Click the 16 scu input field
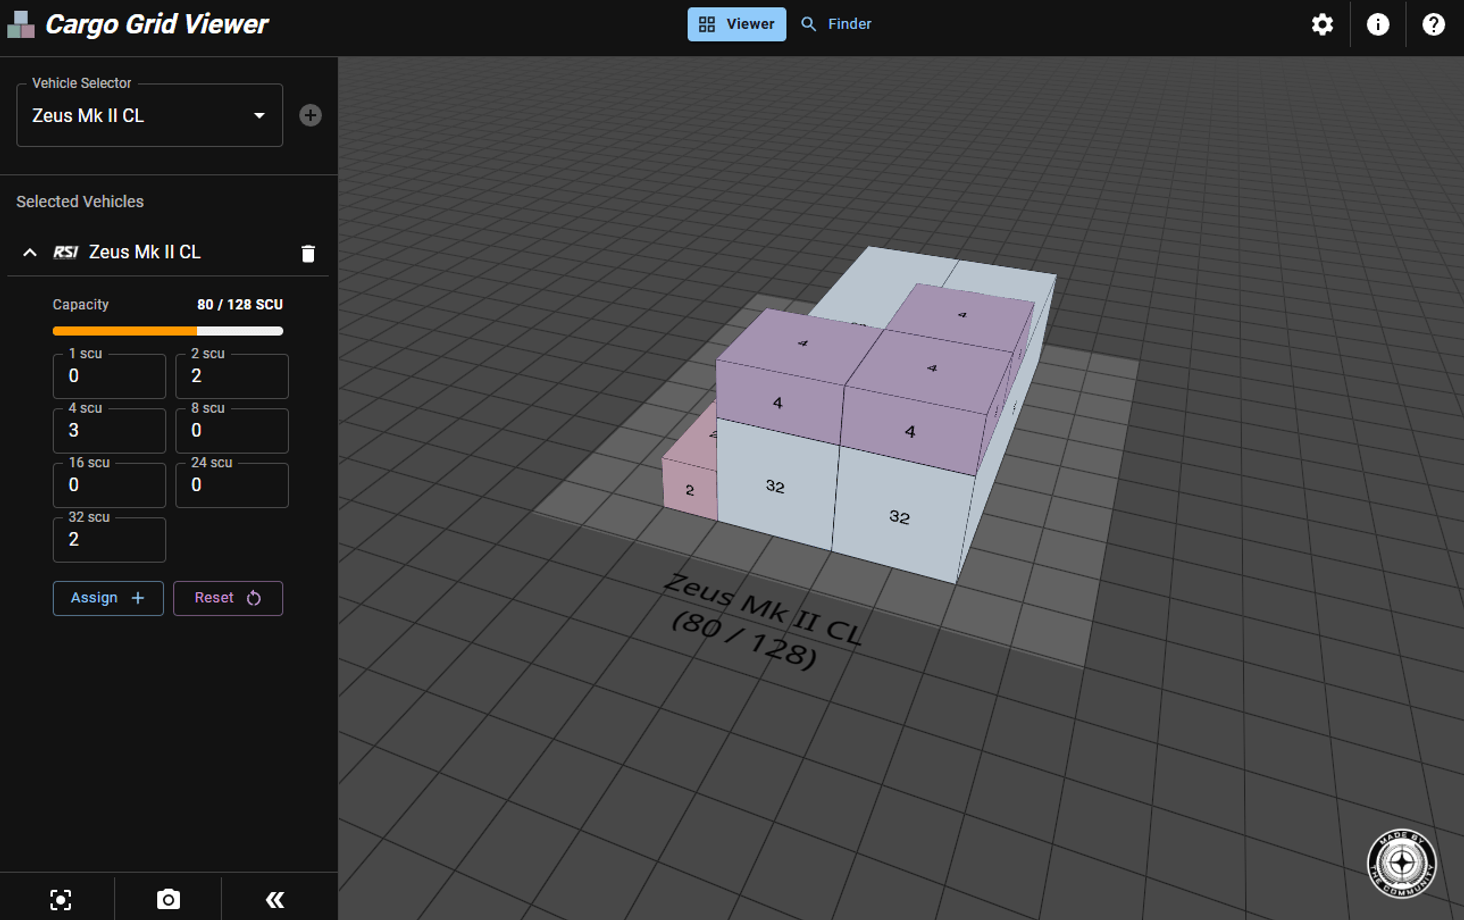This screenshot has height=920, width=1464. 109,485
